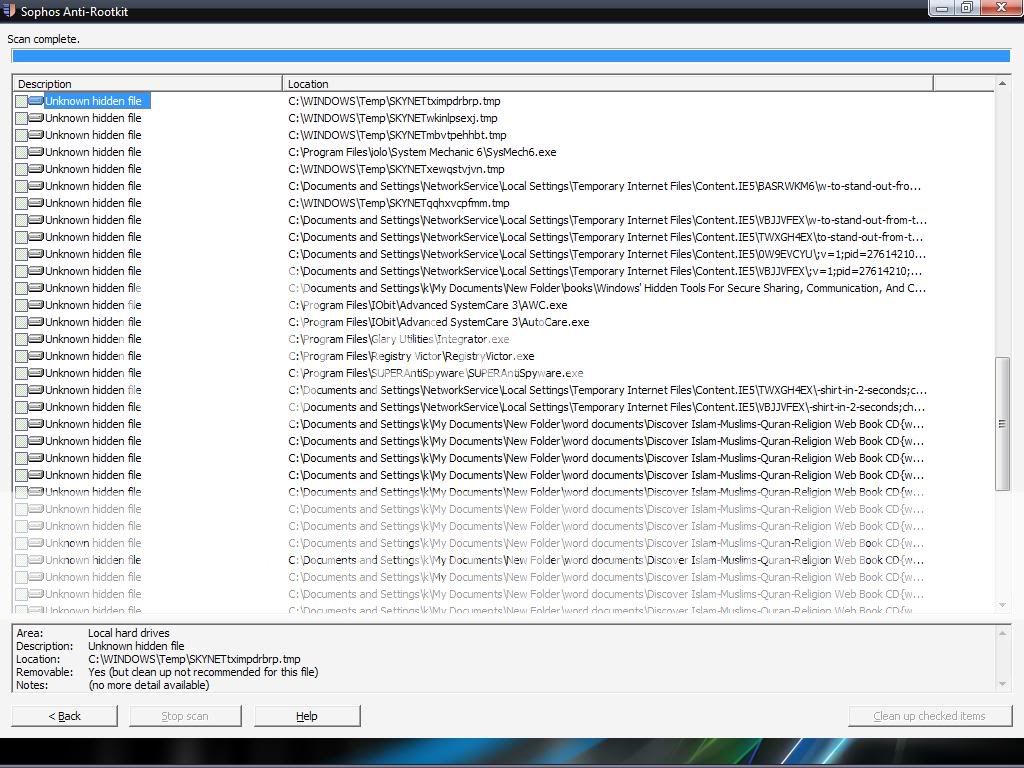This screenshot has width=1024, height=768.
Task: Check the box for Glary Utilities Integrator.exe
Action: [x=22, y=339]
